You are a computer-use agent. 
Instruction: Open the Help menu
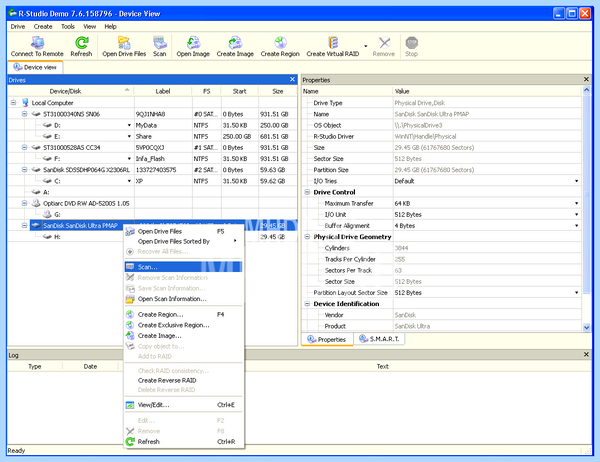click(x=110, y=26)
